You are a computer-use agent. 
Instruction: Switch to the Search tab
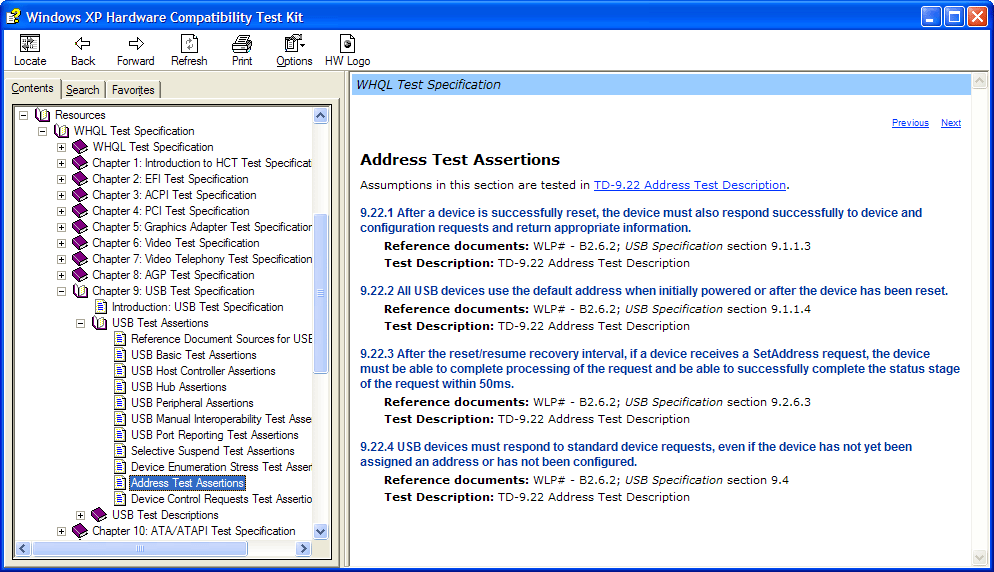point(82,90)
